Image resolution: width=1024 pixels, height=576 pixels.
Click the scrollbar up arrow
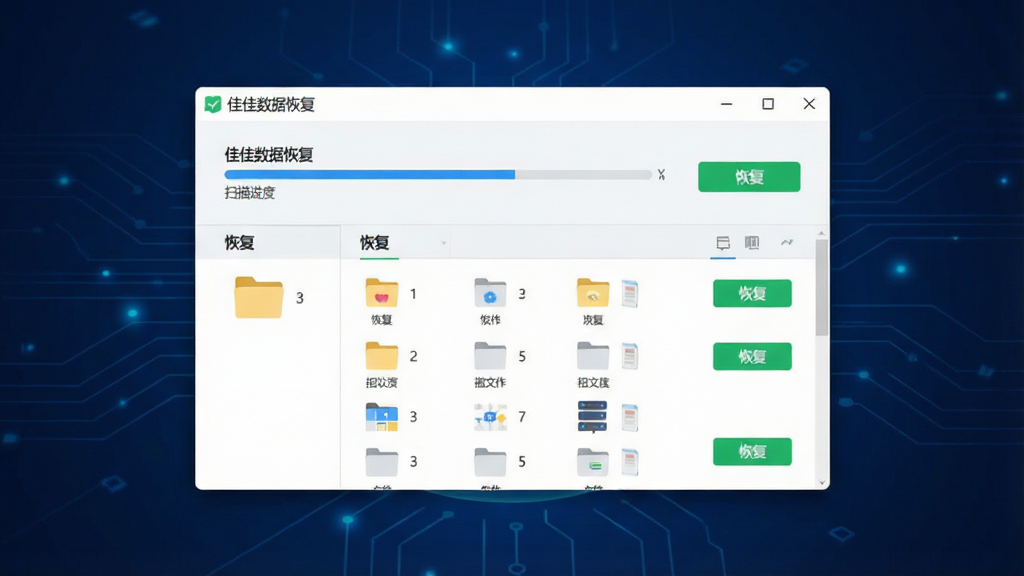point(822,233)
